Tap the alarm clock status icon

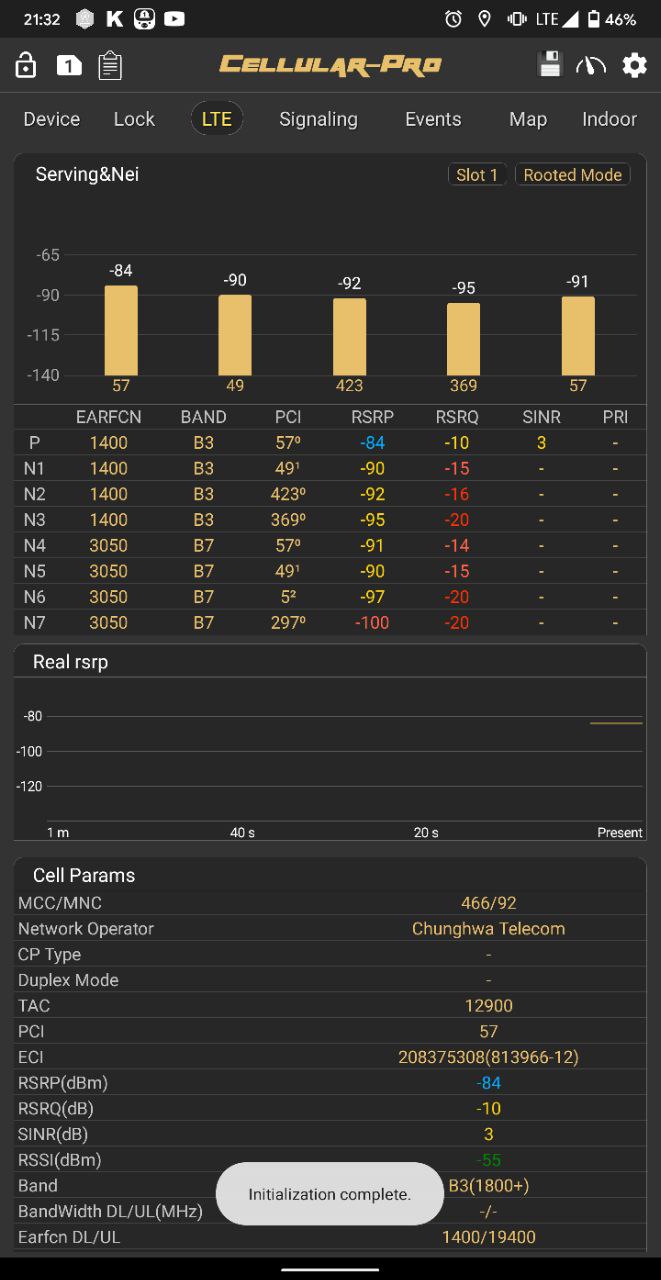(453, 19)
